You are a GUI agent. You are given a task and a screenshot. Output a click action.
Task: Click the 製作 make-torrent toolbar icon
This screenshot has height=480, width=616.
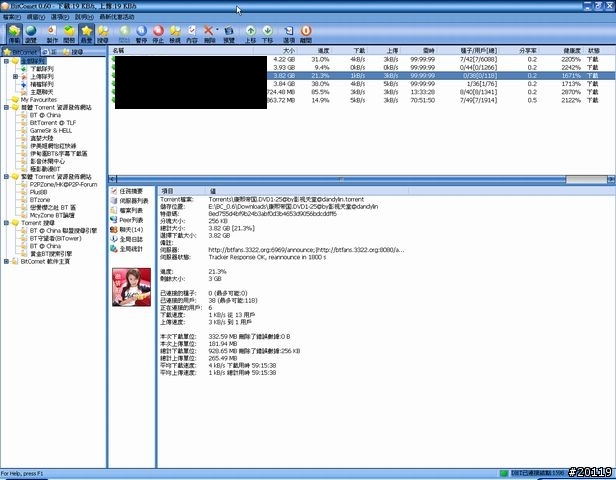coord(52,34)
